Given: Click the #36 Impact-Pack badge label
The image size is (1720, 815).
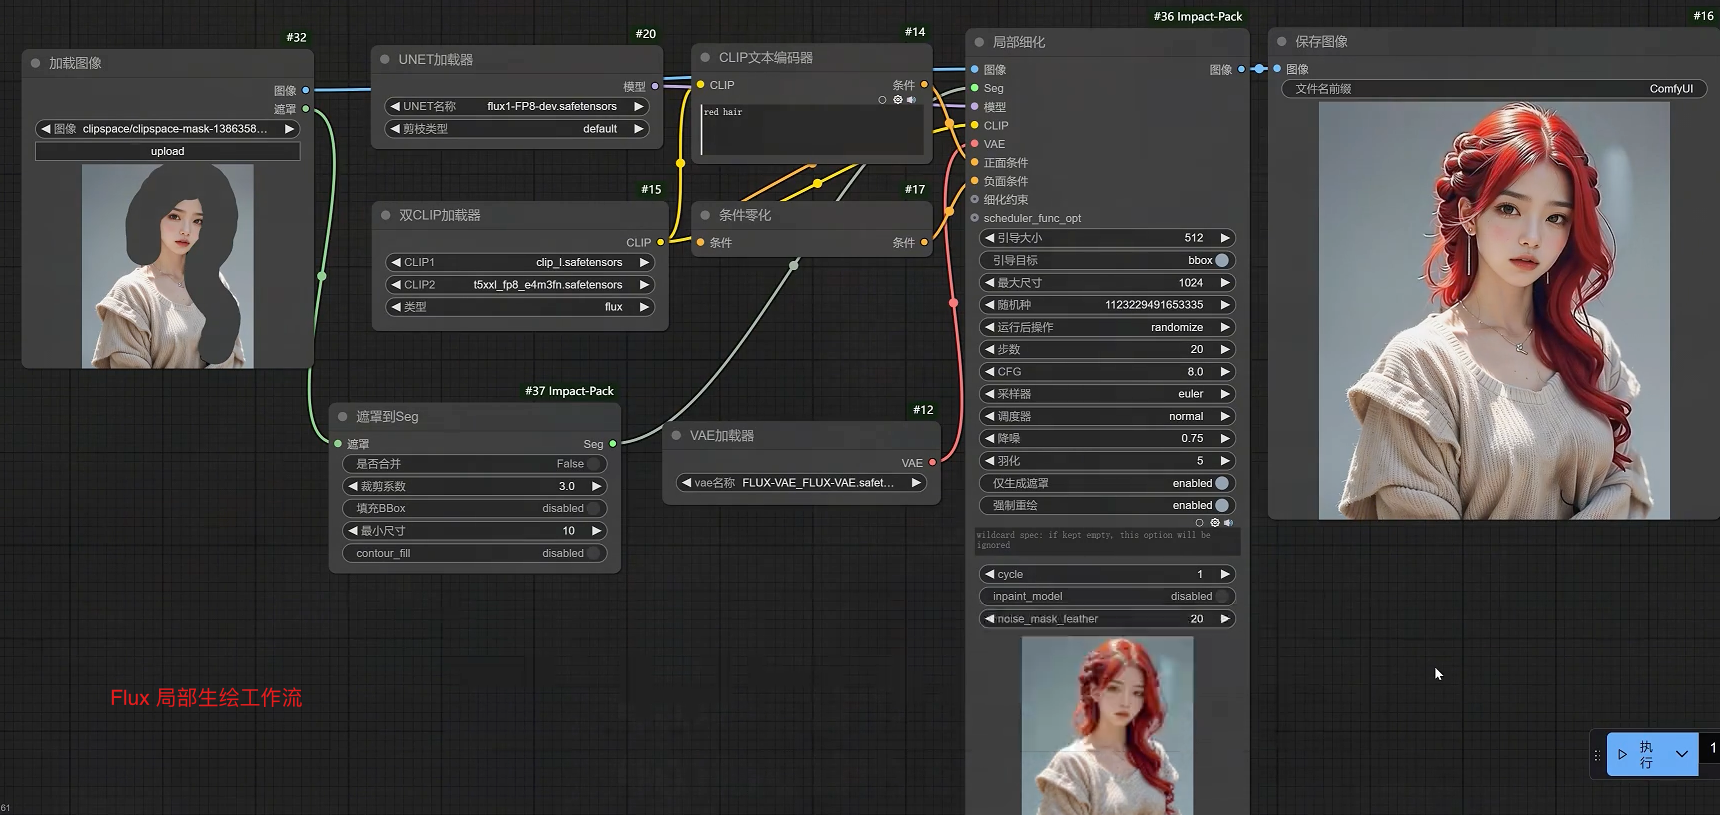Looking at the screenshot, I should [x=1197, y=17].
